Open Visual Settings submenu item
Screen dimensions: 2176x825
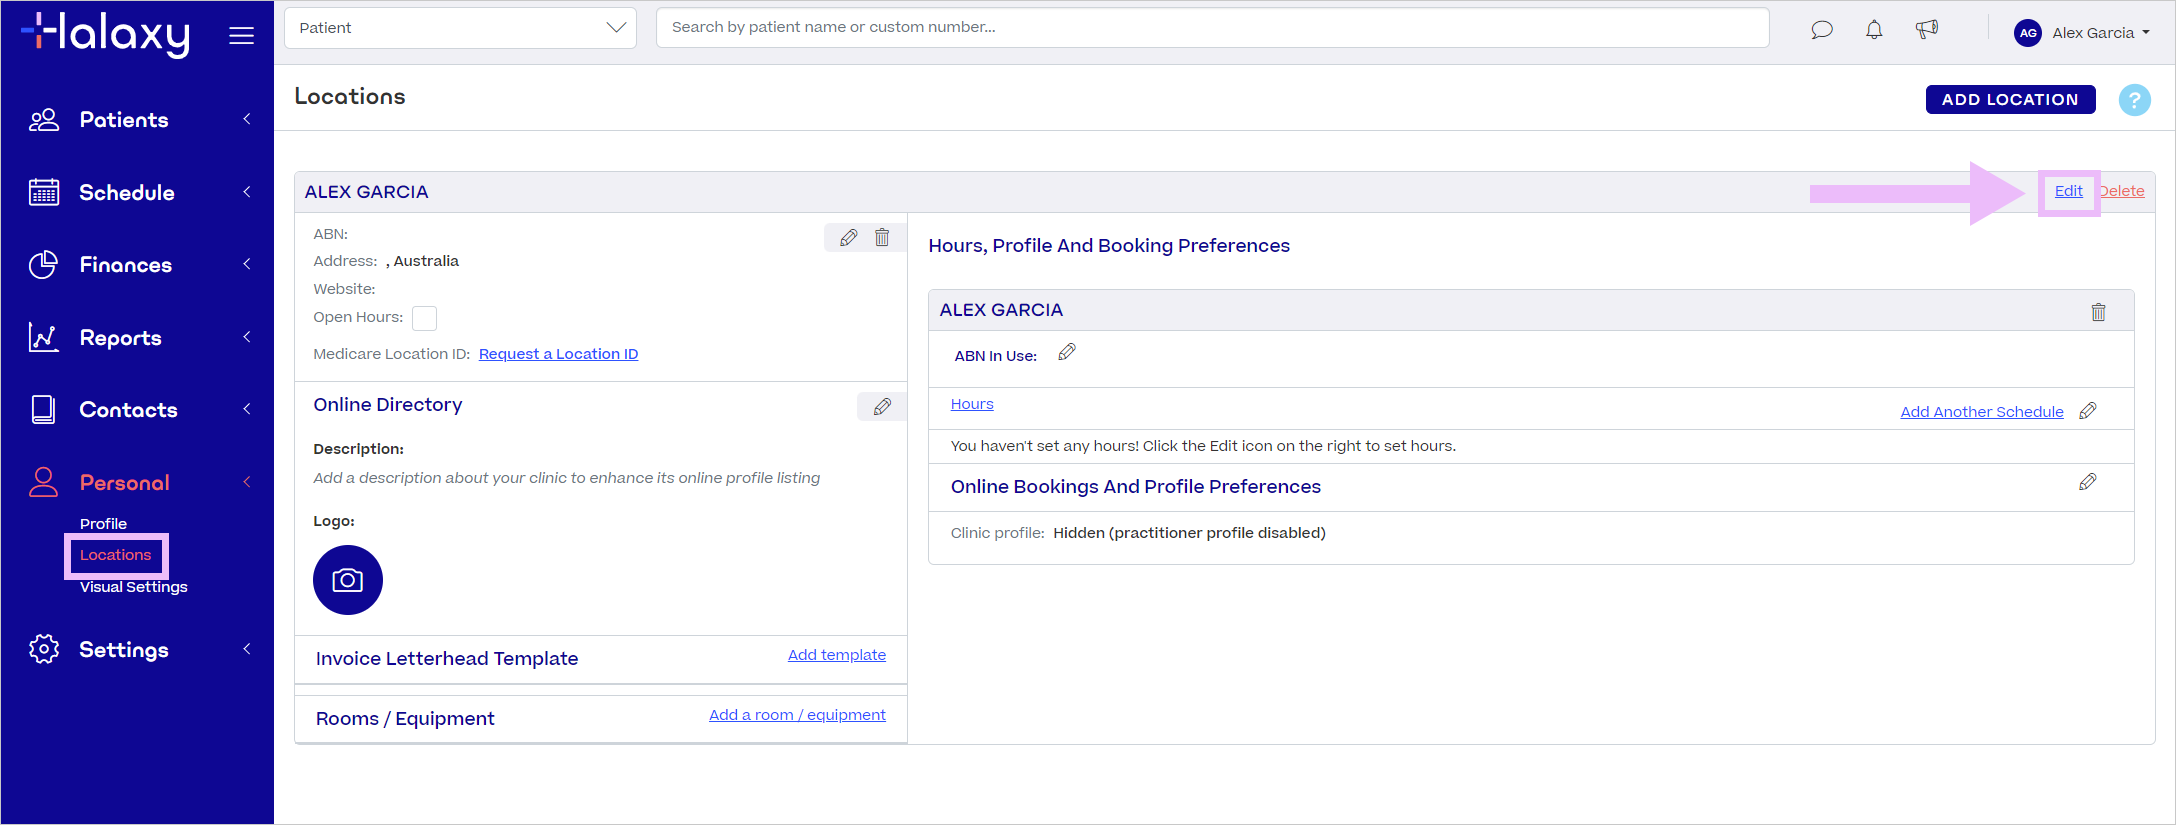pos(134,587)
